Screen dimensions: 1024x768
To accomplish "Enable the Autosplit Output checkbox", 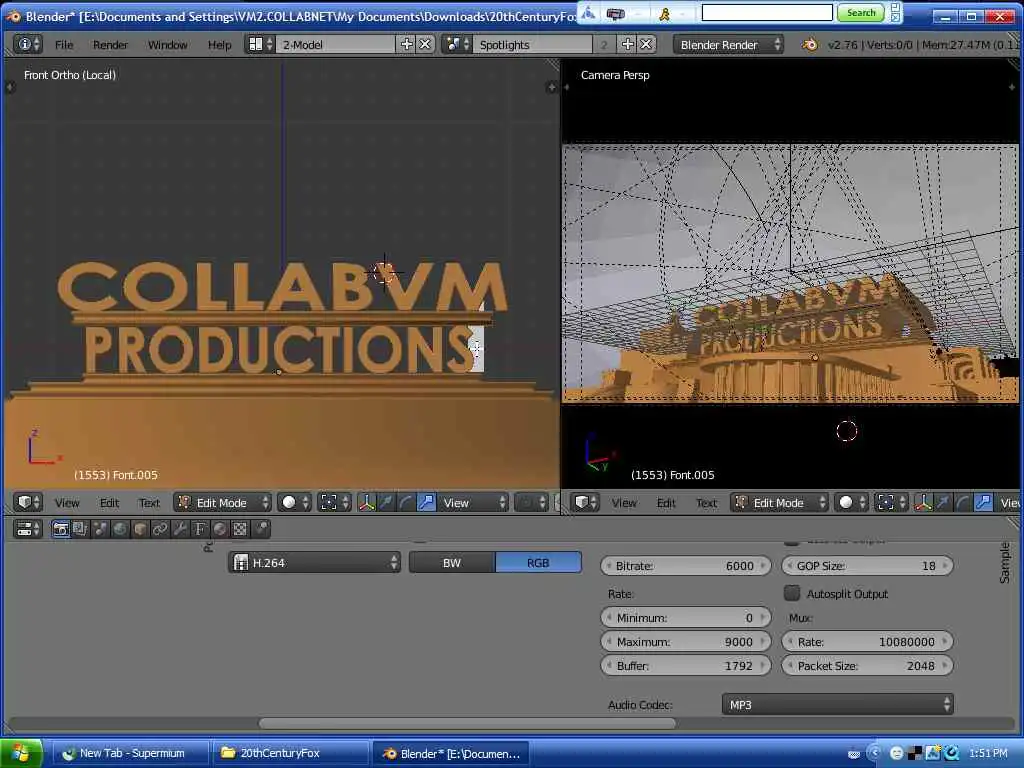I will tap(792, 593).
